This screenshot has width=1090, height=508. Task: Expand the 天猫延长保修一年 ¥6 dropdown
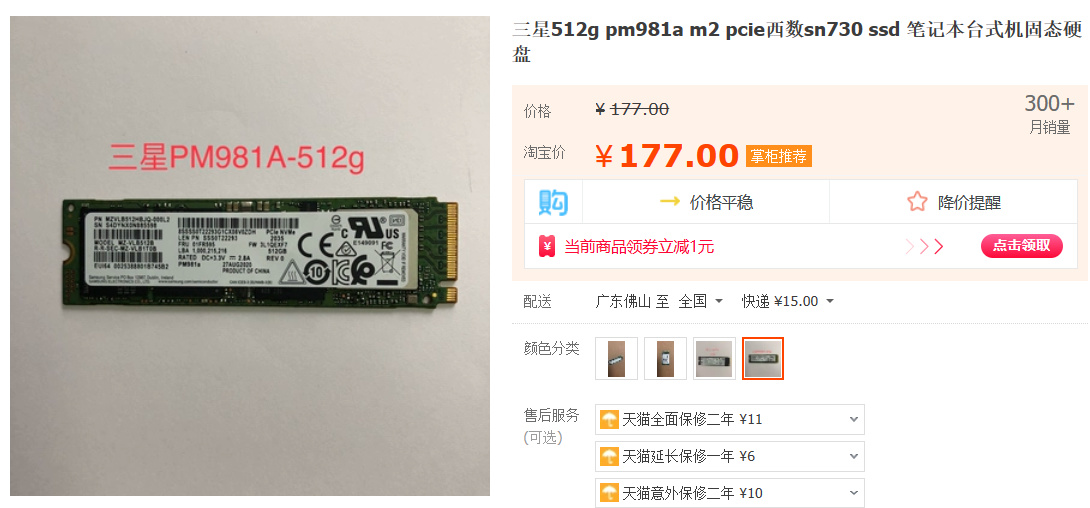coord(730,456)
